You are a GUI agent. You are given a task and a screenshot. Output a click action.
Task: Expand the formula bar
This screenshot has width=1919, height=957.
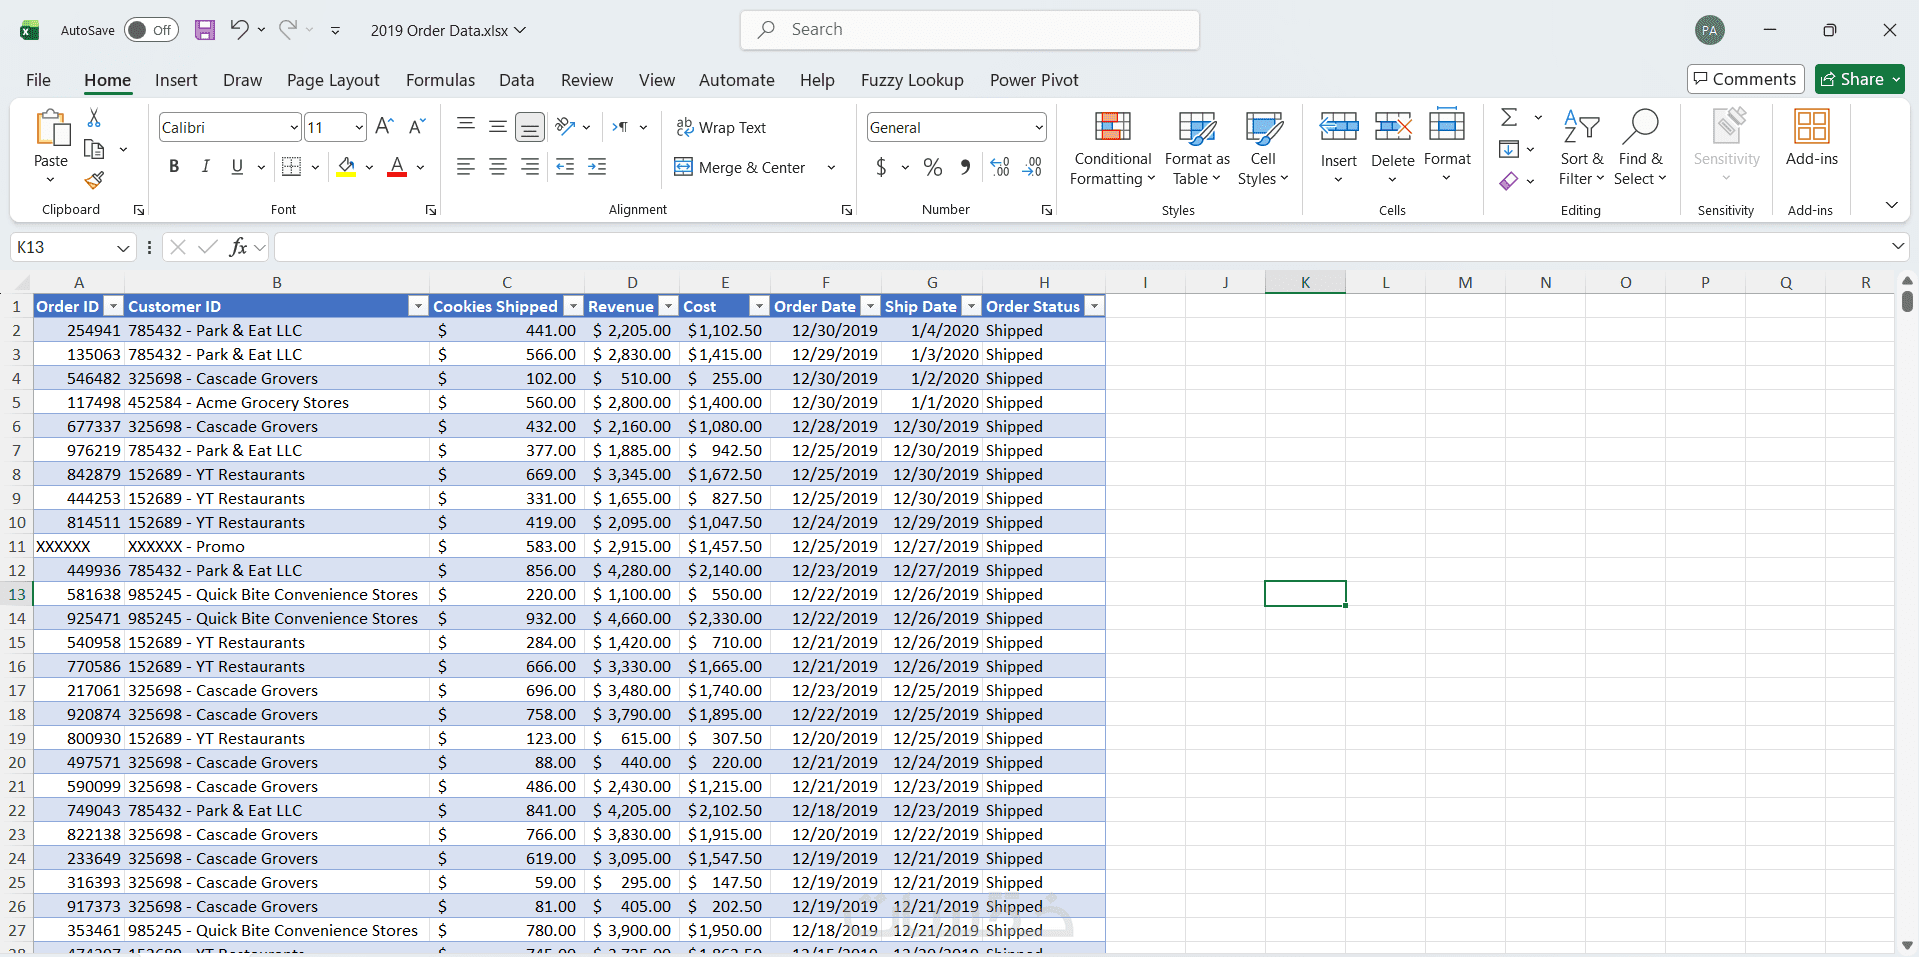pyautogui.click(x=1897, y=246)
